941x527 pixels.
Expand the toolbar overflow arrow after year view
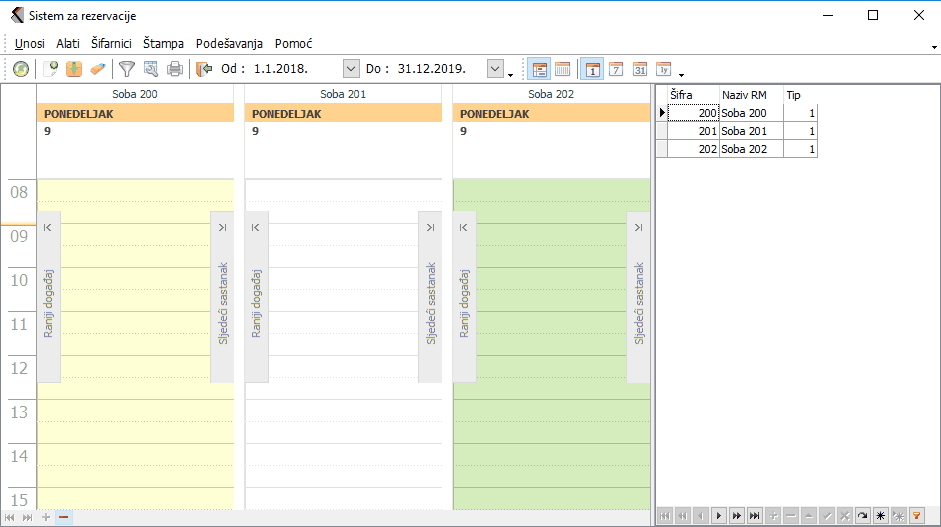coord(681,74)
